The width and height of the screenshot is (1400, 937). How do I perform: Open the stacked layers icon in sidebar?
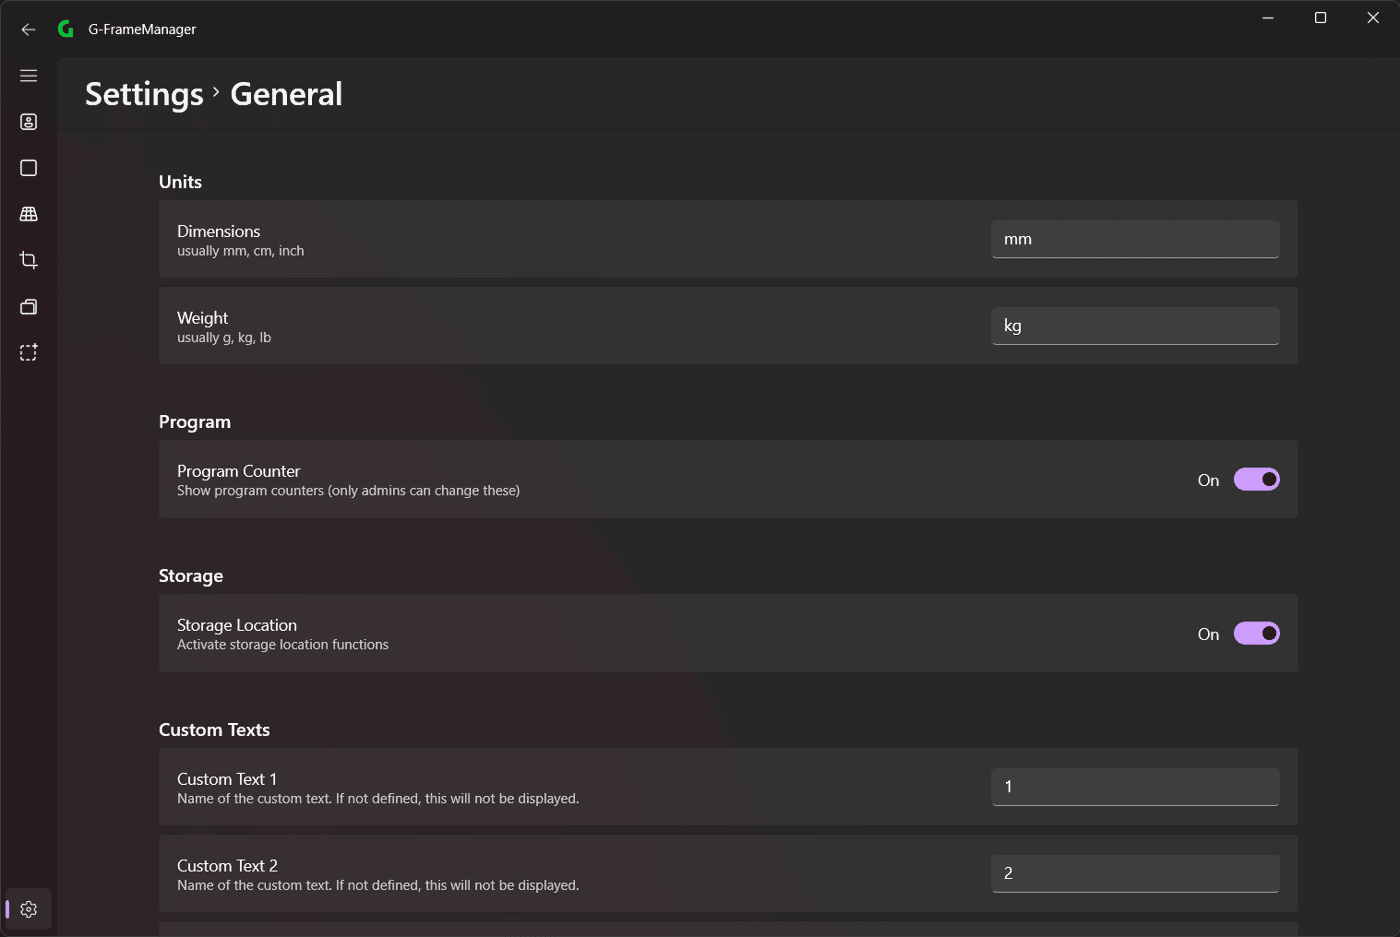click(28, 306)
